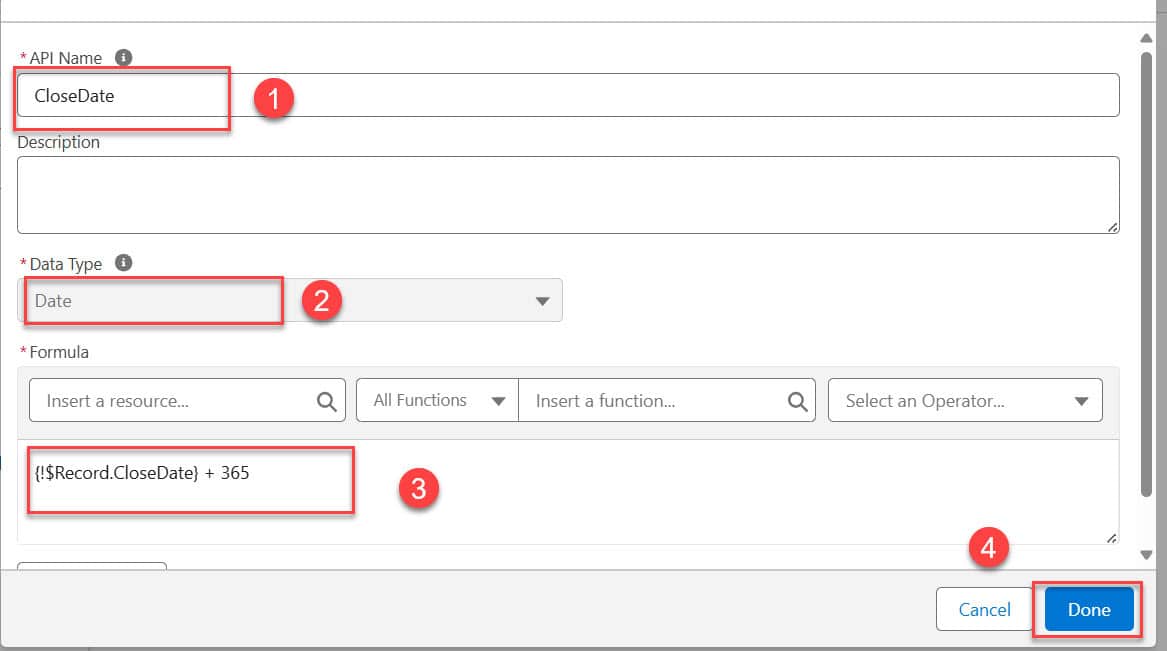Open the Select an Operator dropdown

[965, 400]
